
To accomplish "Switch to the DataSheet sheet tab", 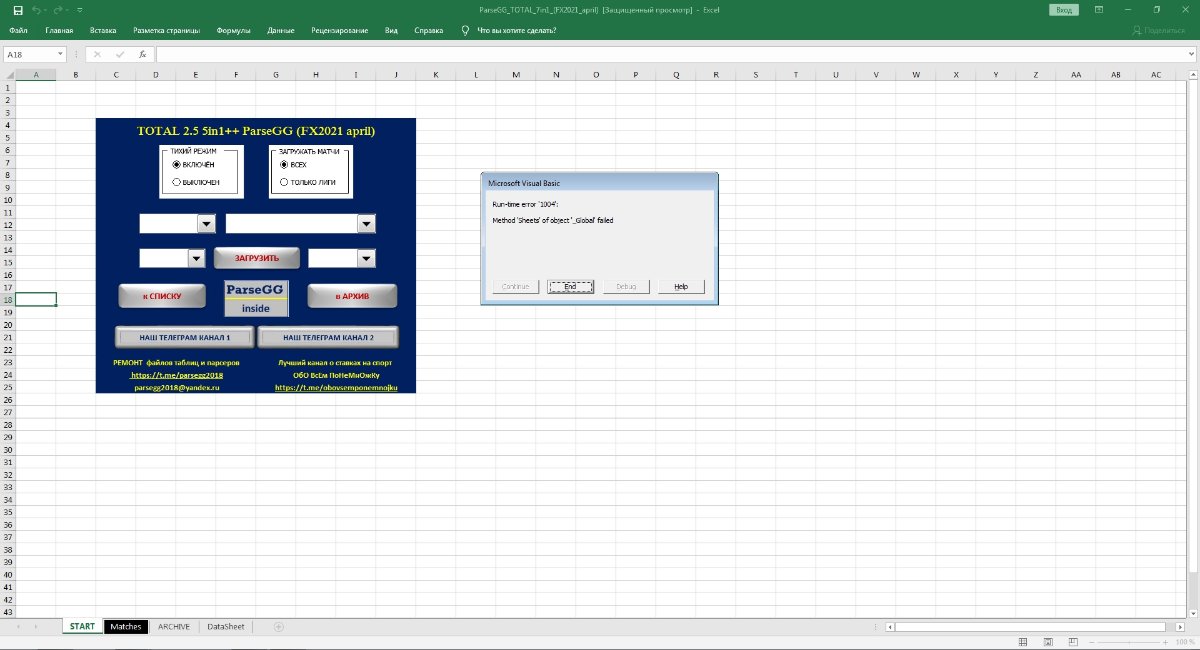I will 225,626.
